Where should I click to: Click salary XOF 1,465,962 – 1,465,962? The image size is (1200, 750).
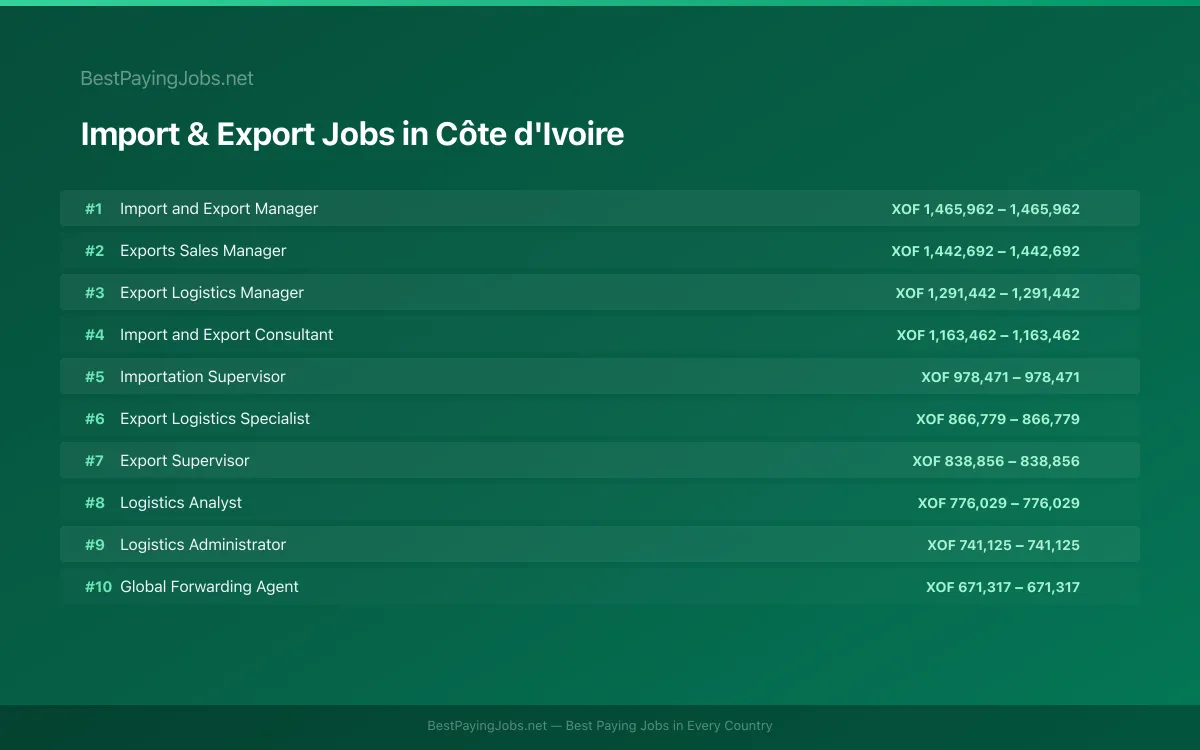(x=986, y=209)
